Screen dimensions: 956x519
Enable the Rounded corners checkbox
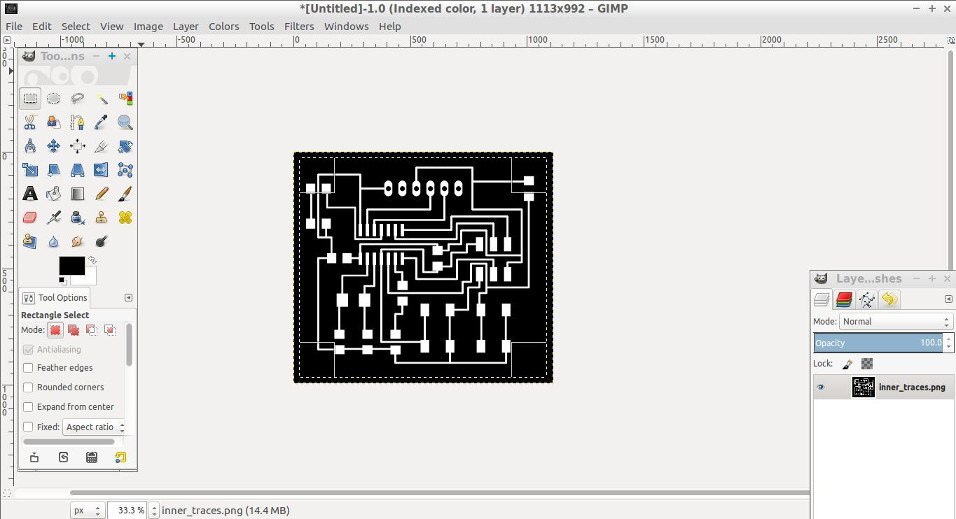coord(28,387)
